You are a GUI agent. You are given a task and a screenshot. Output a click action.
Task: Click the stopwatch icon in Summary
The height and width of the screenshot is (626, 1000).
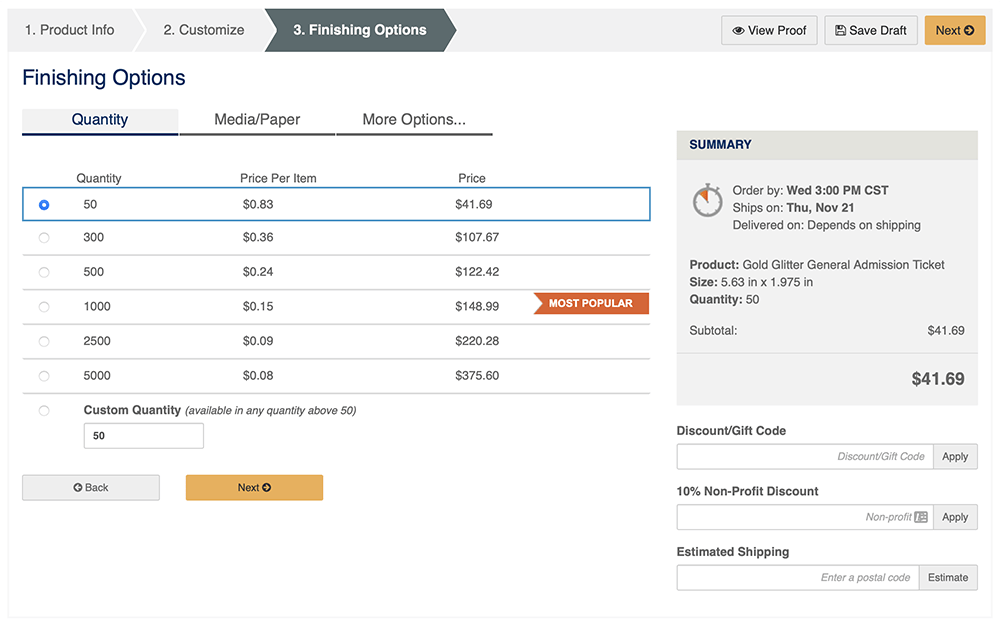point(707,201)
